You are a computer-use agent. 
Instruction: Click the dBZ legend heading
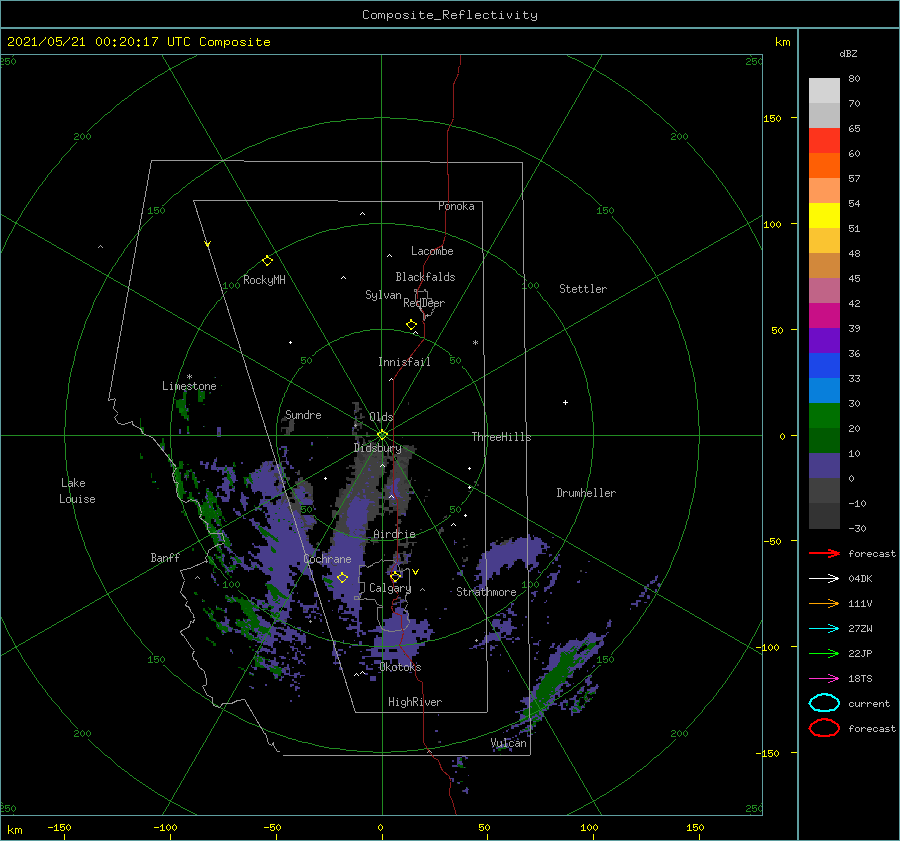(x=848, y=53)
